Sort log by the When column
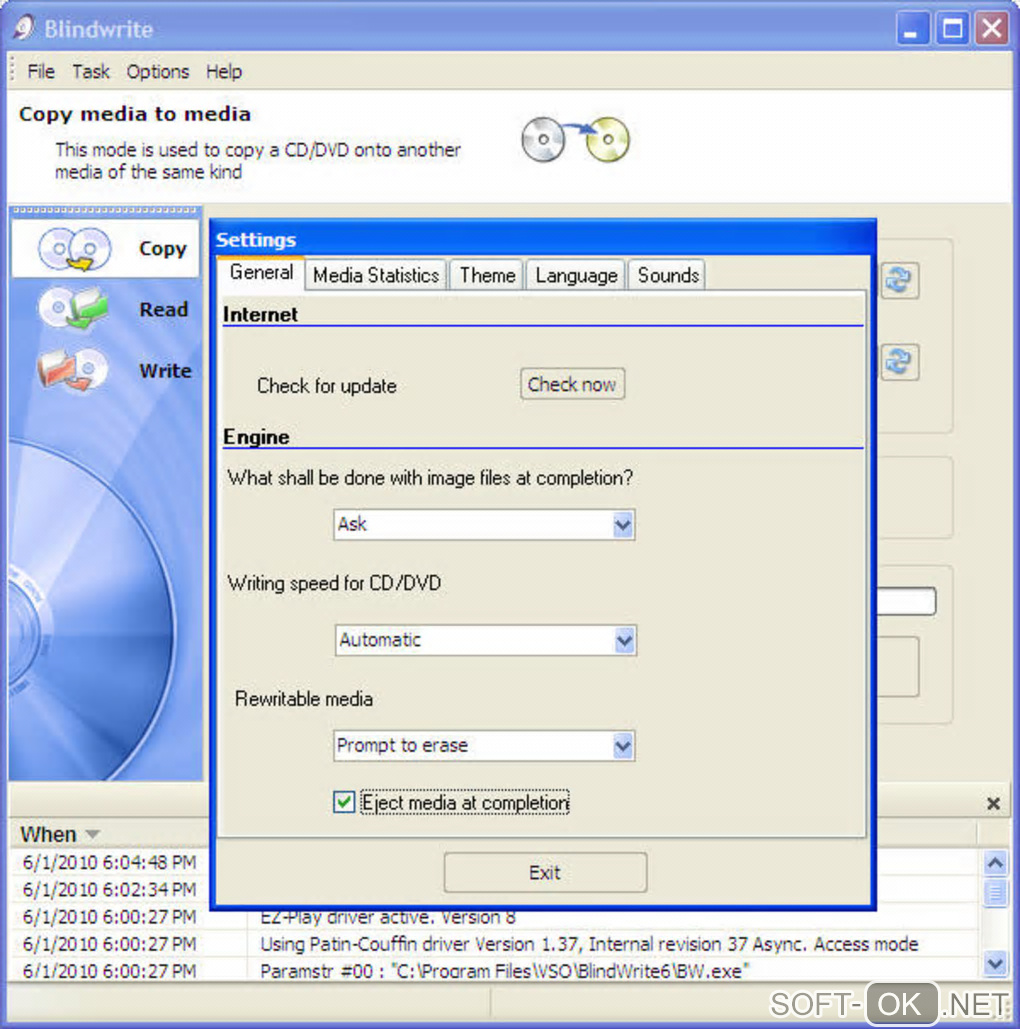Screen dimensions: 1020x1029 (x=59, y=834)
